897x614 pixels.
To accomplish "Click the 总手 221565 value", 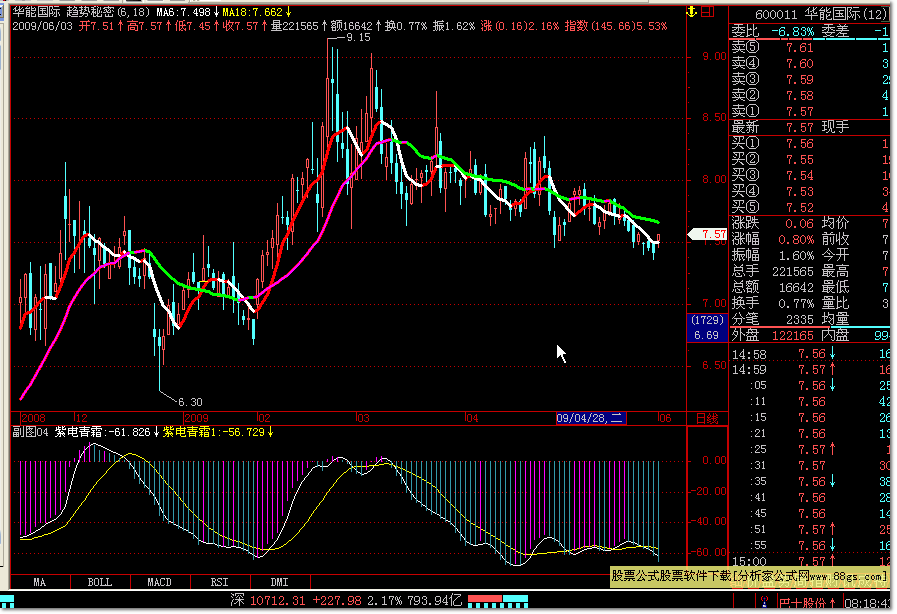I will (x=792, y=272).
